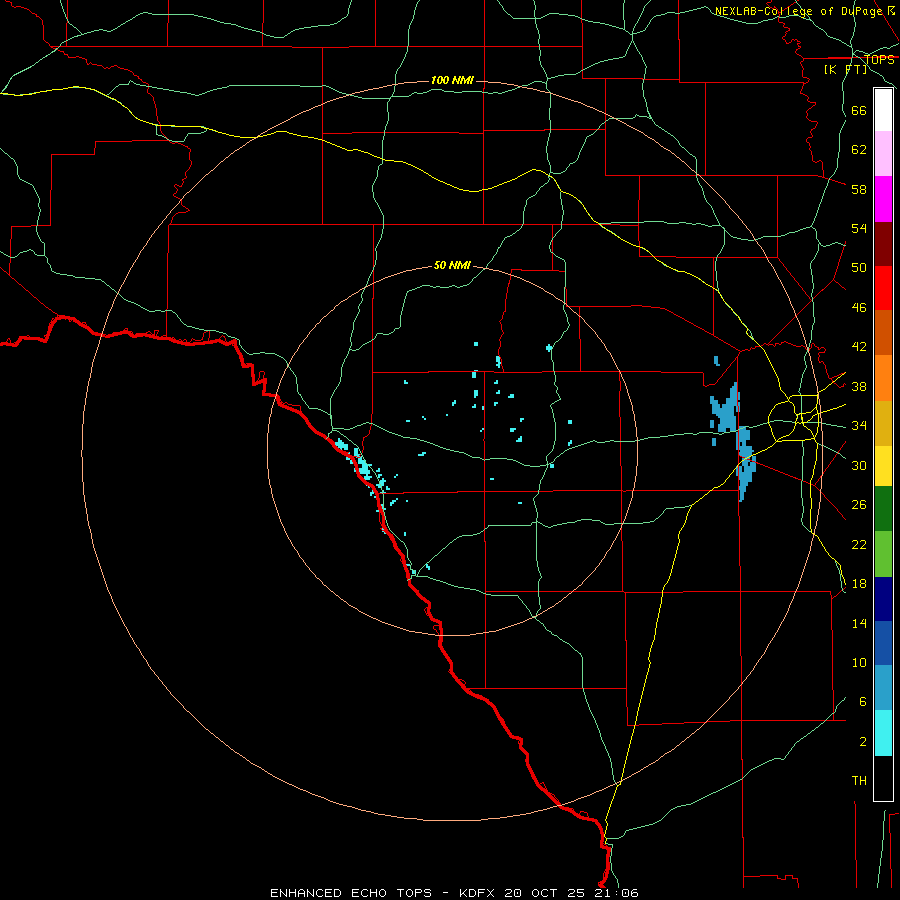This screenshot has height=900, width=900.
Task: Click the legend value 2
Action: pyautogui.click(x=863, y=742)
